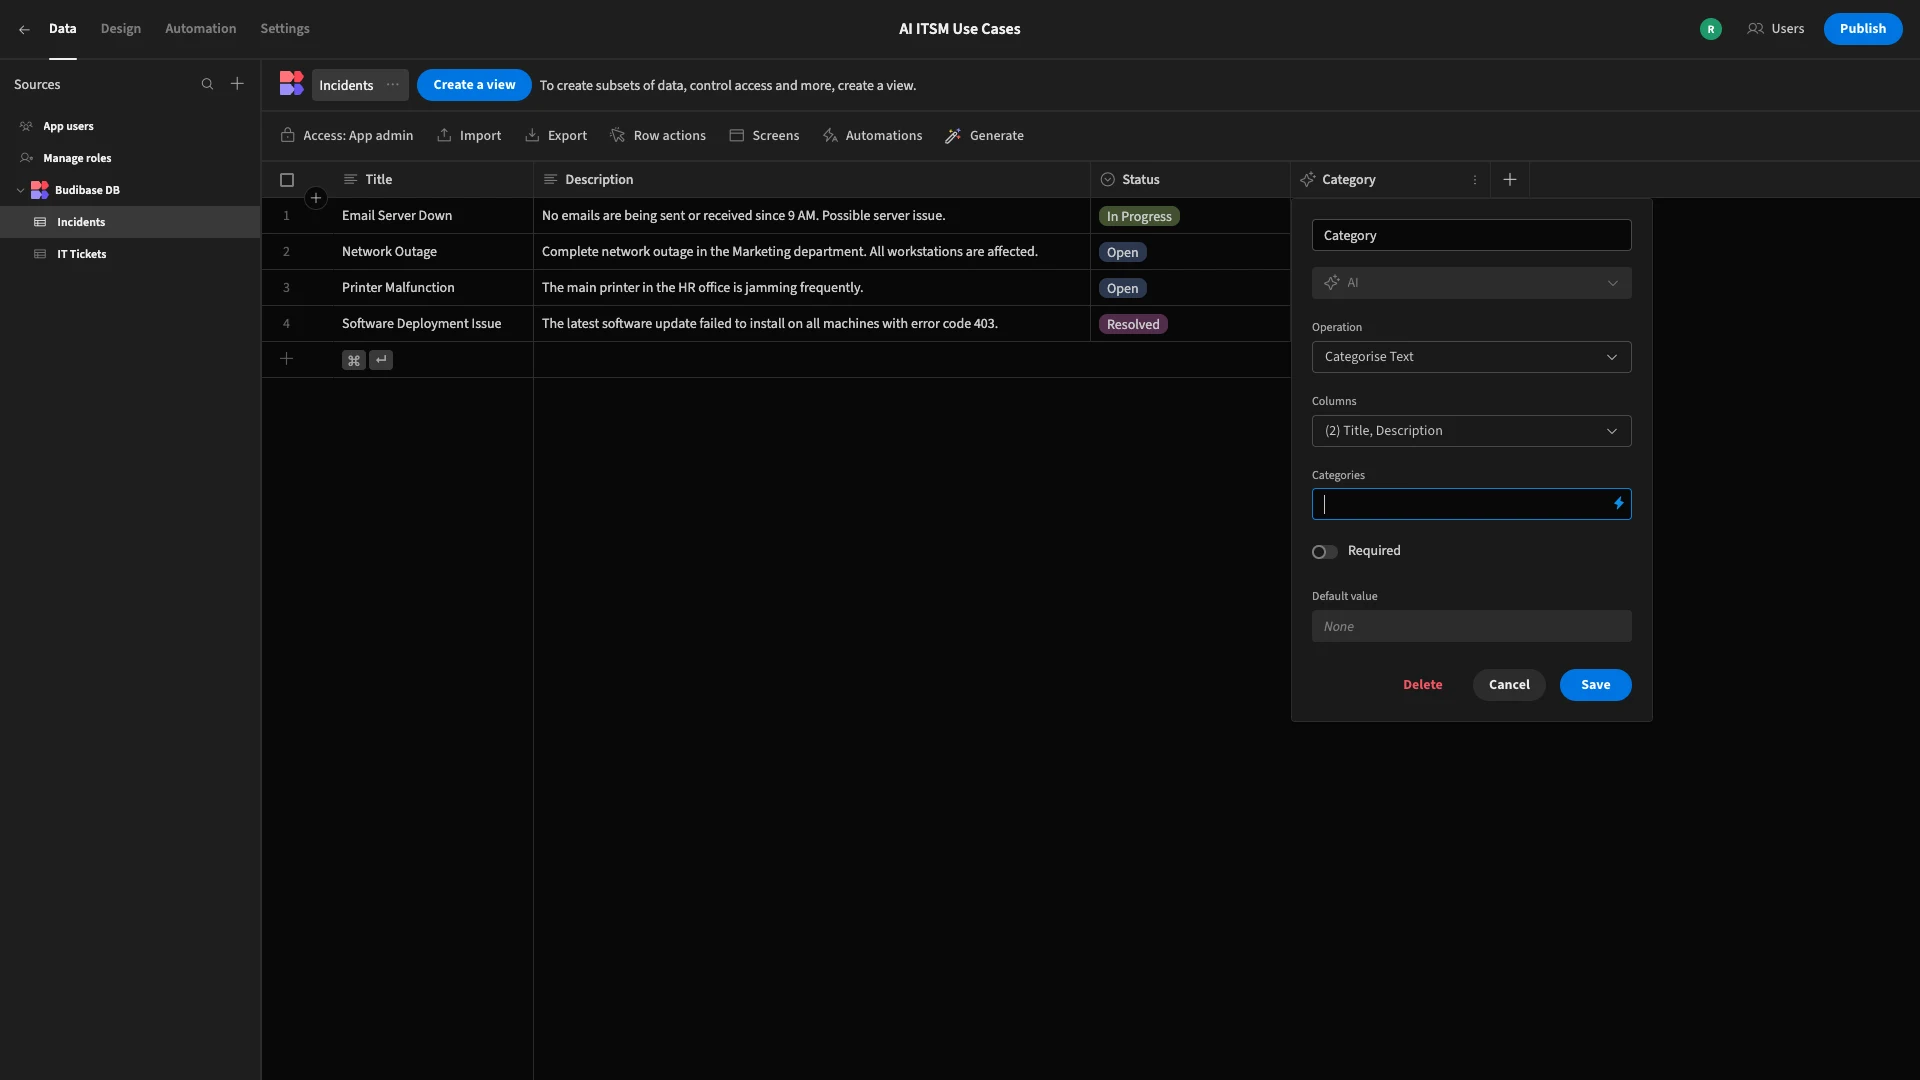
Task: Open the Operation dropdown Categorise Text
Action: click(1471, 357)
